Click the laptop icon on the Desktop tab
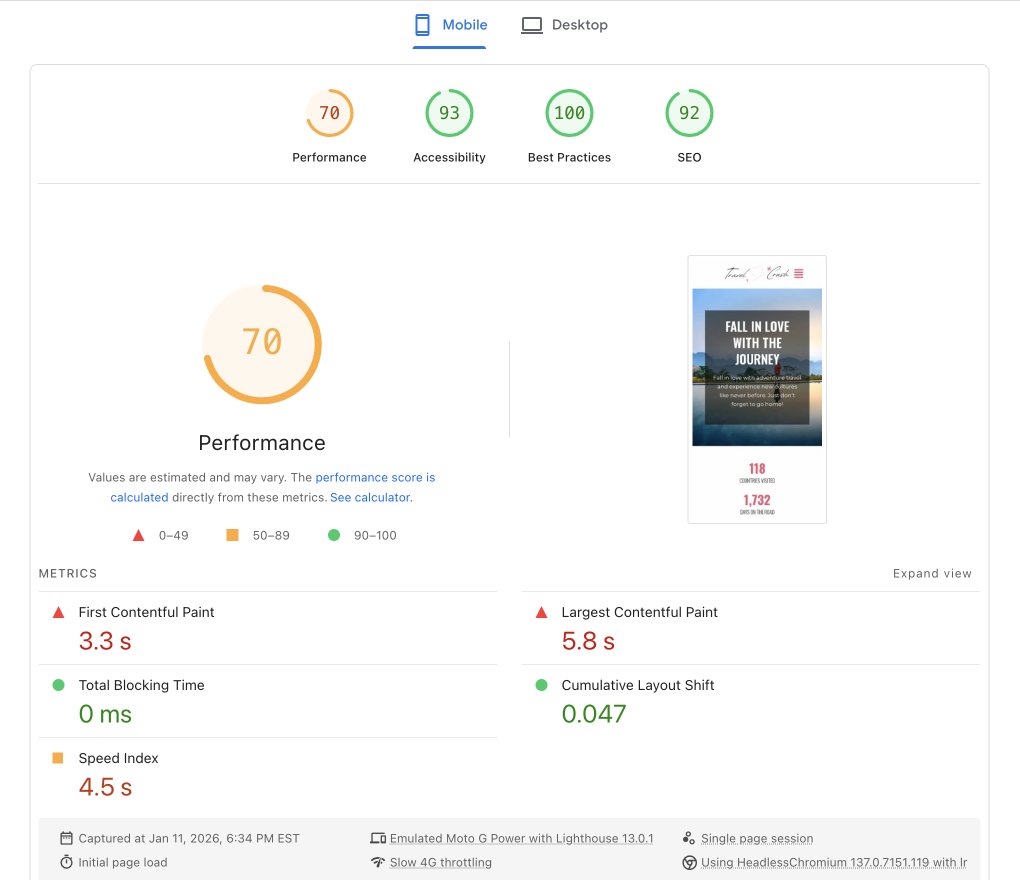Image resolution: width=1020 pixels, height=880 pixels. point(531,24)
